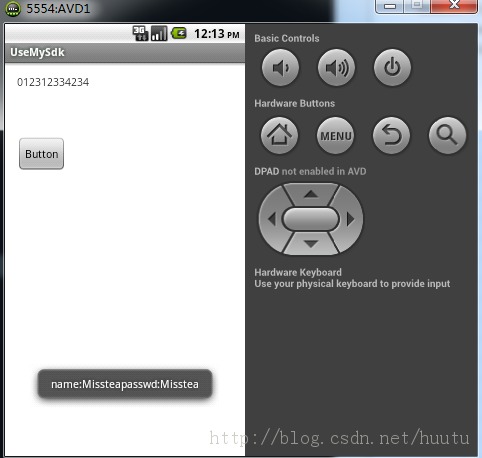
Task: Close the 5554:AVD1 emulator window
Action: (x=454, y=6)
